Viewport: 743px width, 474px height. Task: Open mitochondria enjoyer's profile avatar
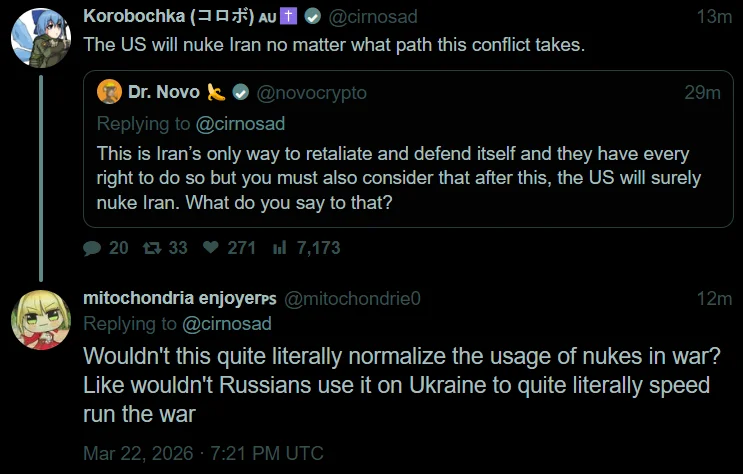tap(40, 319)
